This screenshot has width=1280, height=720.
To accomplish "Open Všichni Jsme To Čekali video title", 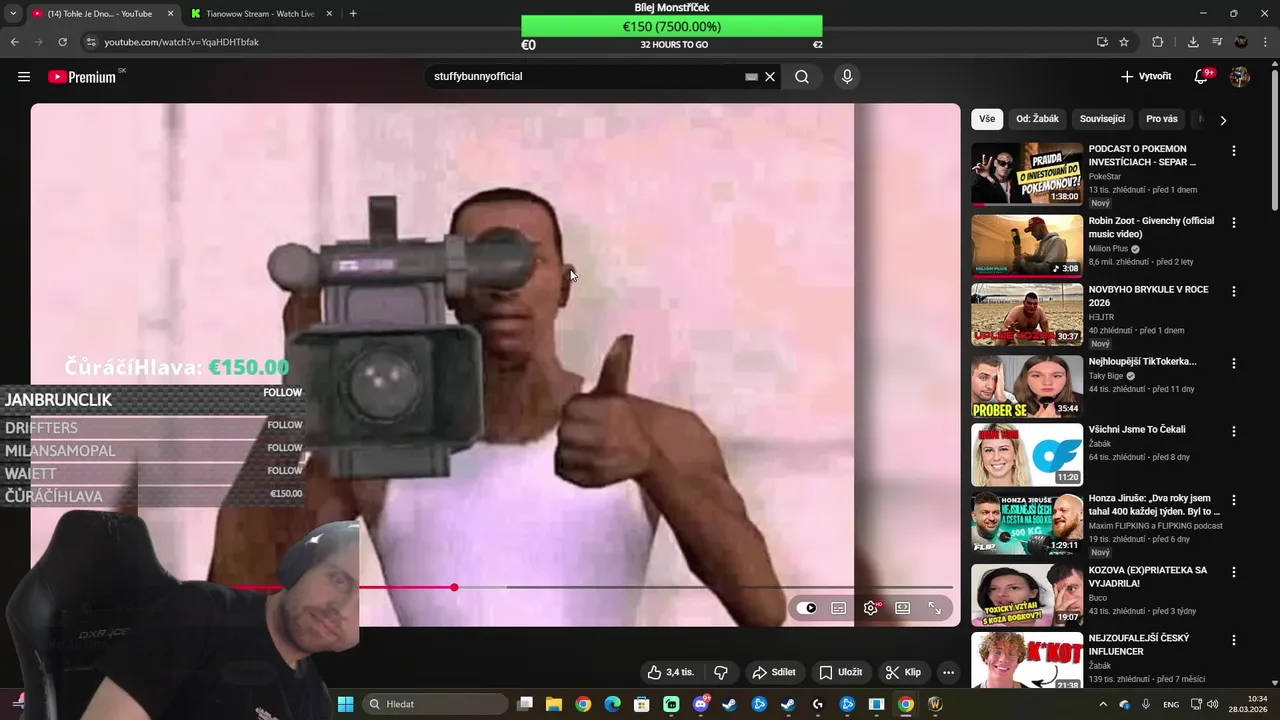I will [x=1137, y=429].
